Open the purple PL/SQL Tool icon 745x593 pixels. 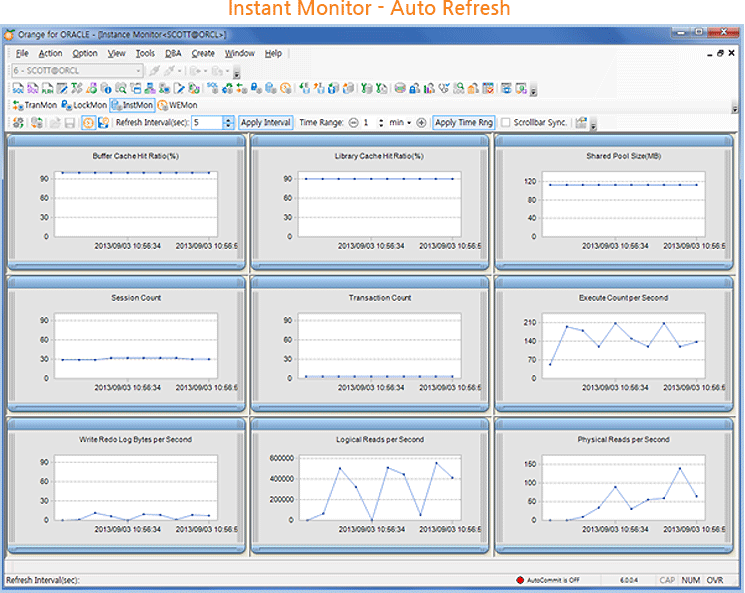[x=33, y=88]
